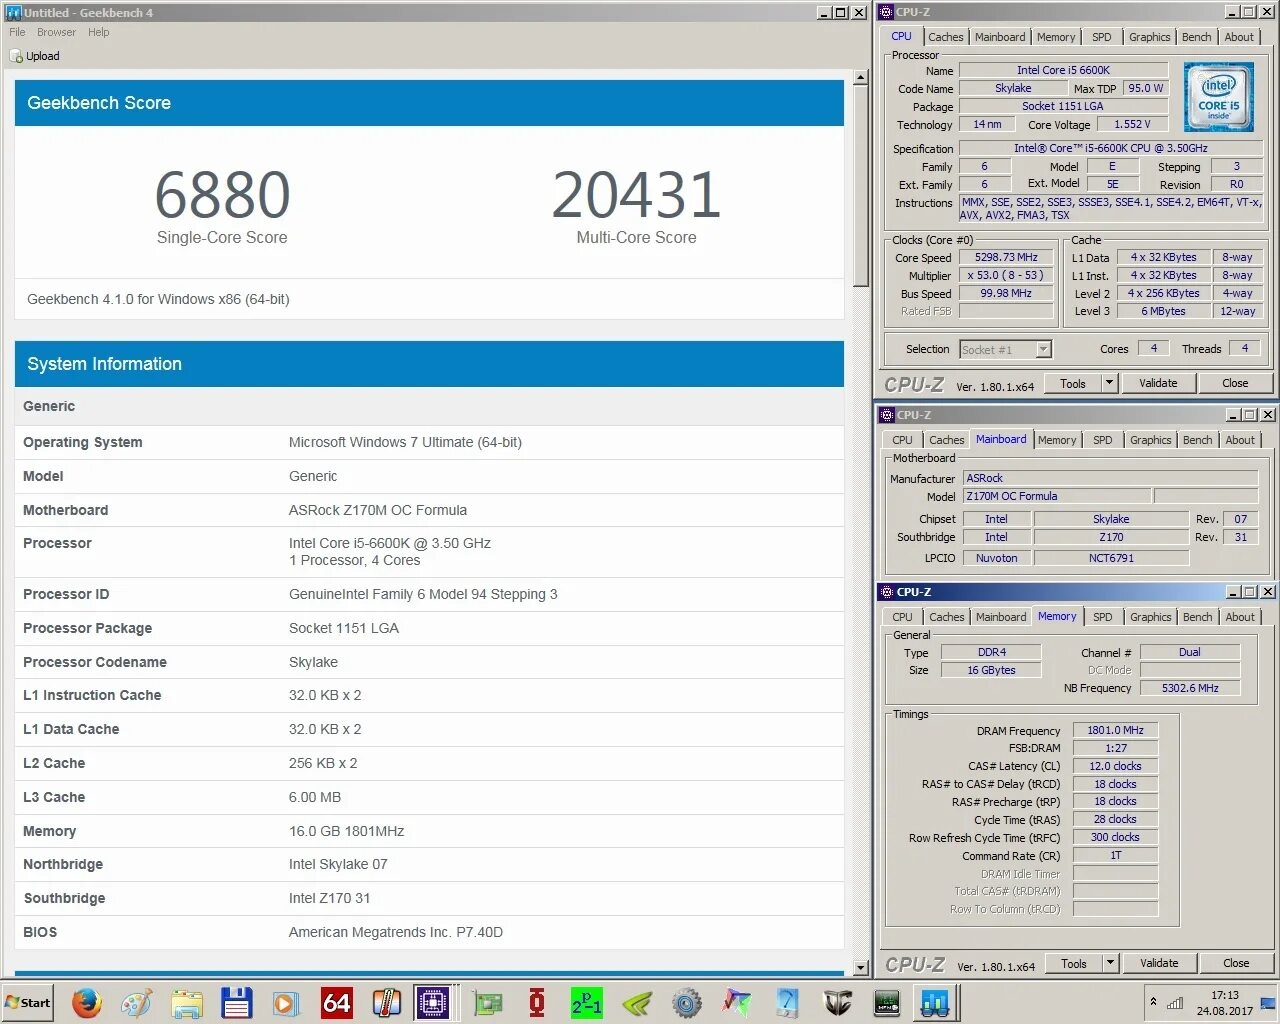
Task: Click Tools button in bottom CPU-Z window
Action: click(1074, 963)
